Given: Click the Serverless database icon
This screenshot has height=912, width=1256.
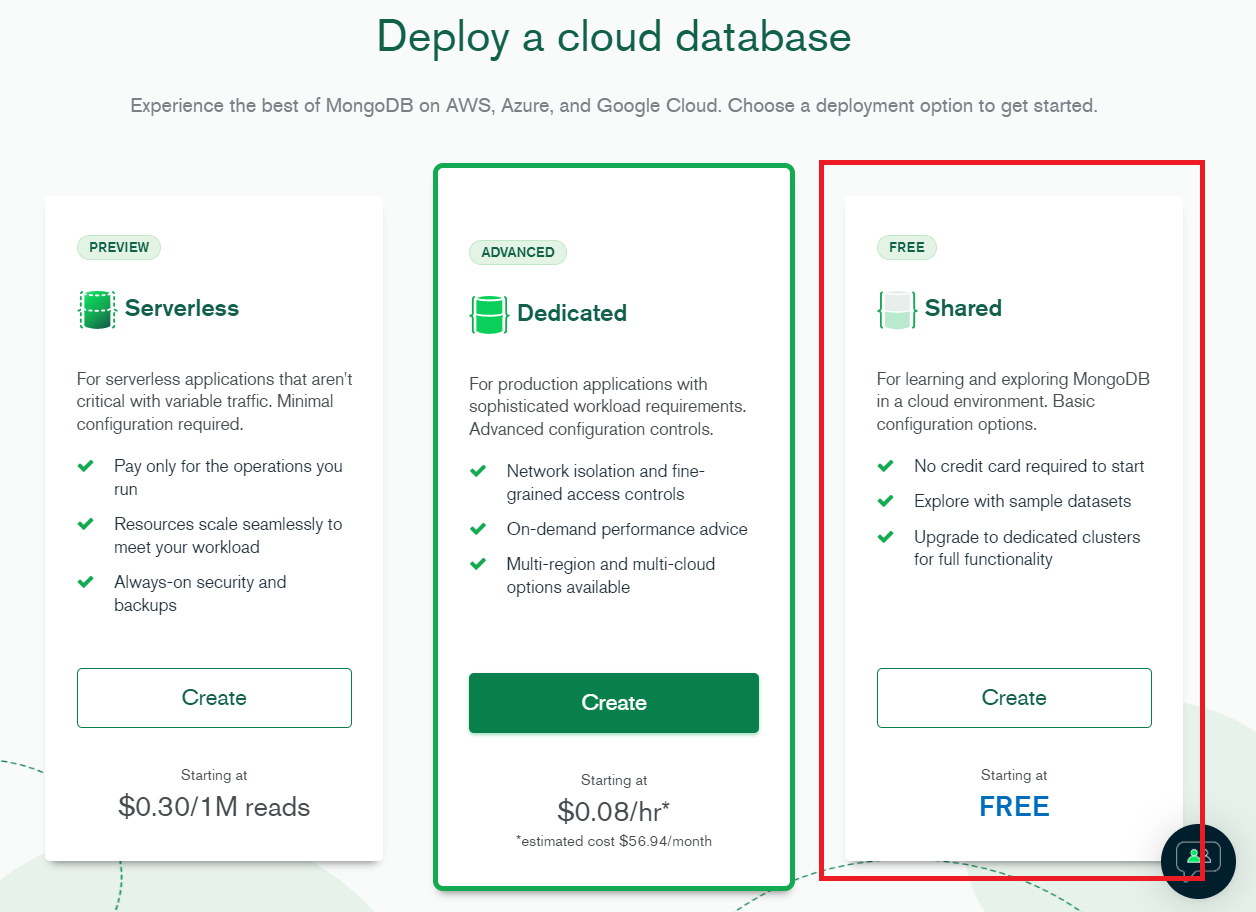Looking at the screenshot, I should pos(97,310).
